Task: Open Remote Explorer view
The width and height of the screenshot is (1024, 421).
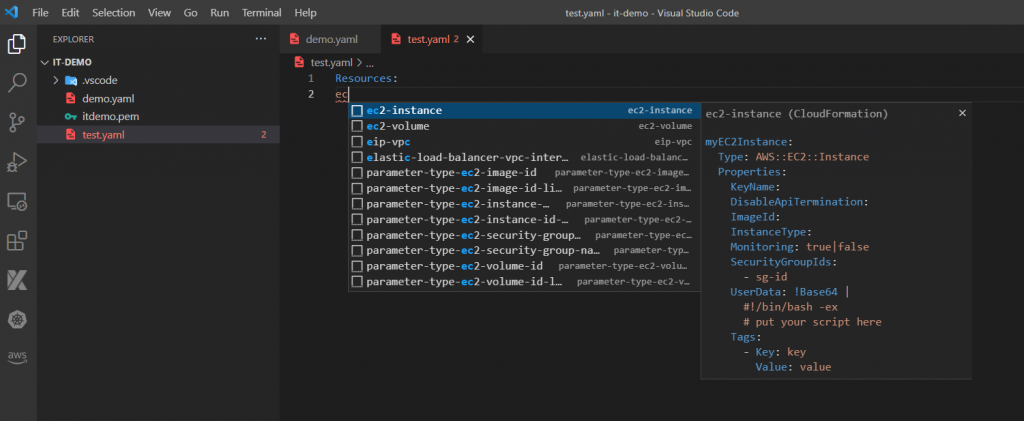Action: tap(17, 201)
